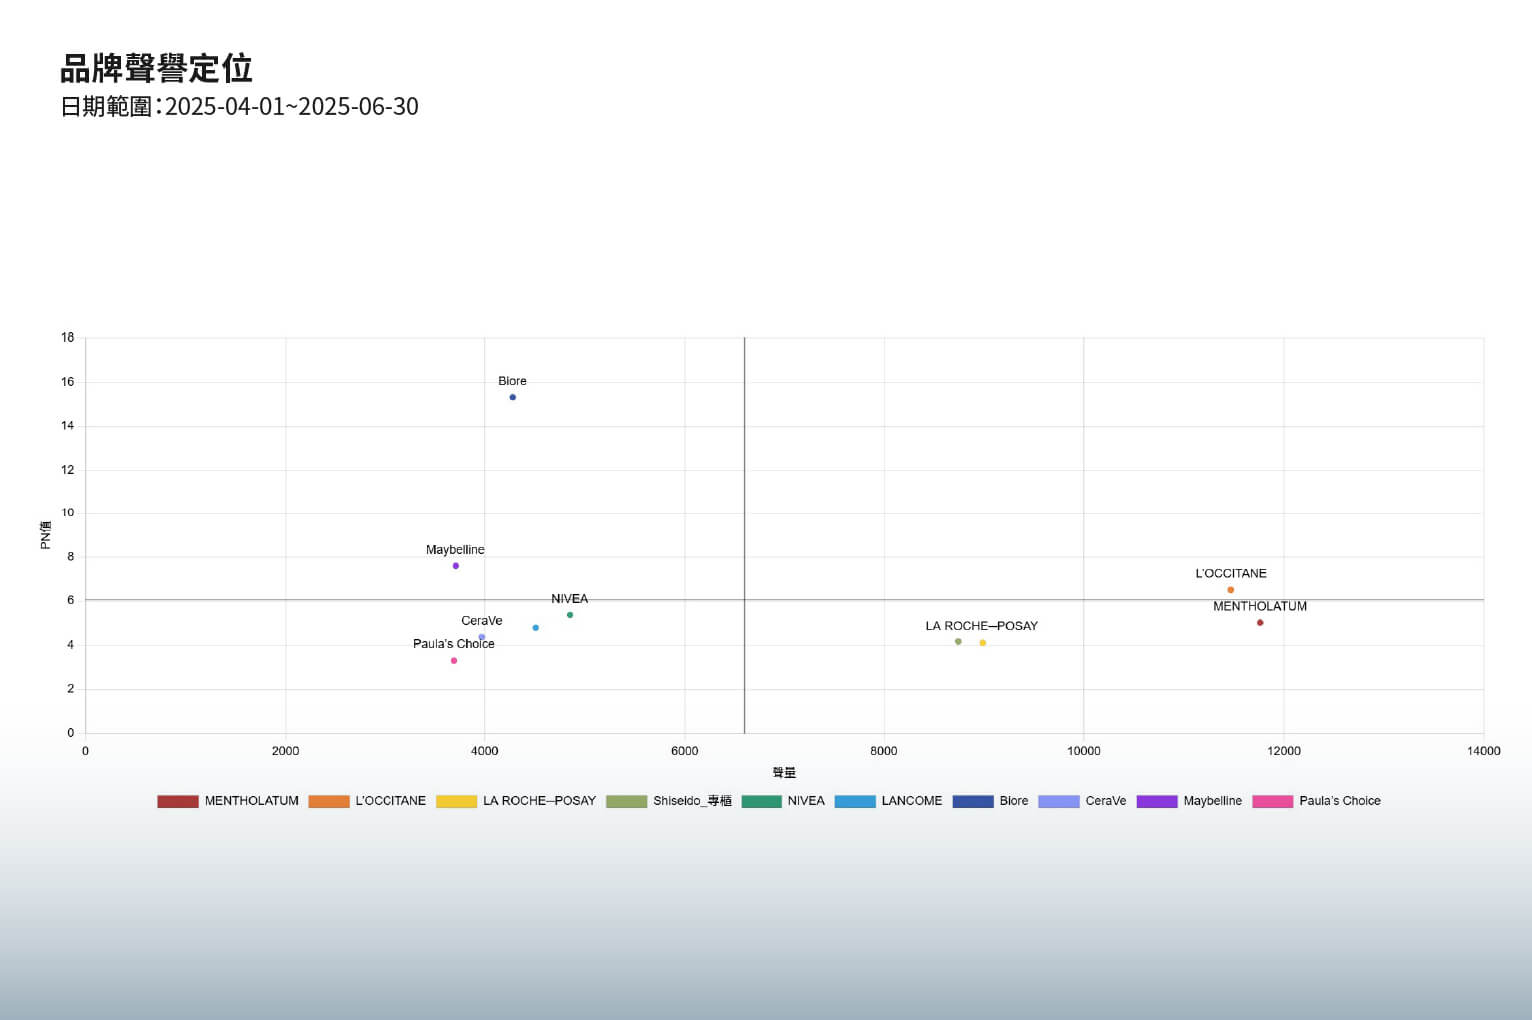
Task: Click the chart title 品牌聲譽定位
Action: coord(156,68)
